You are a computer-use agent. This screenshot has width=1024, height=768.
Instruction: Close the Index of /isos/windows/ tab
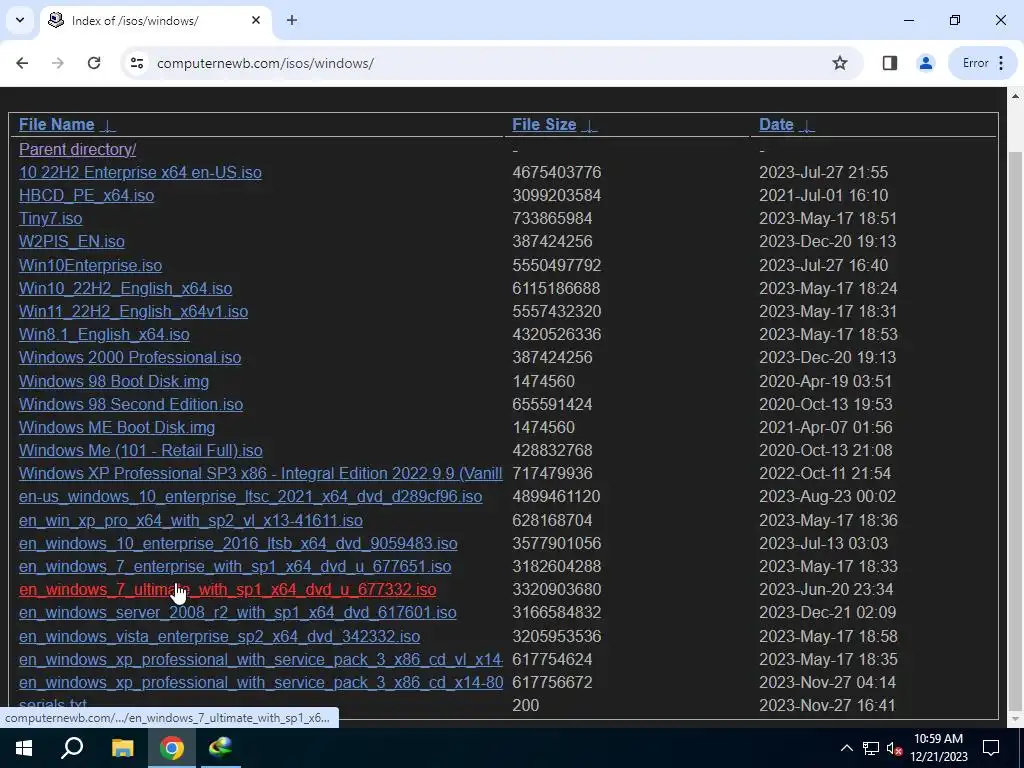[x=256, y=20]
